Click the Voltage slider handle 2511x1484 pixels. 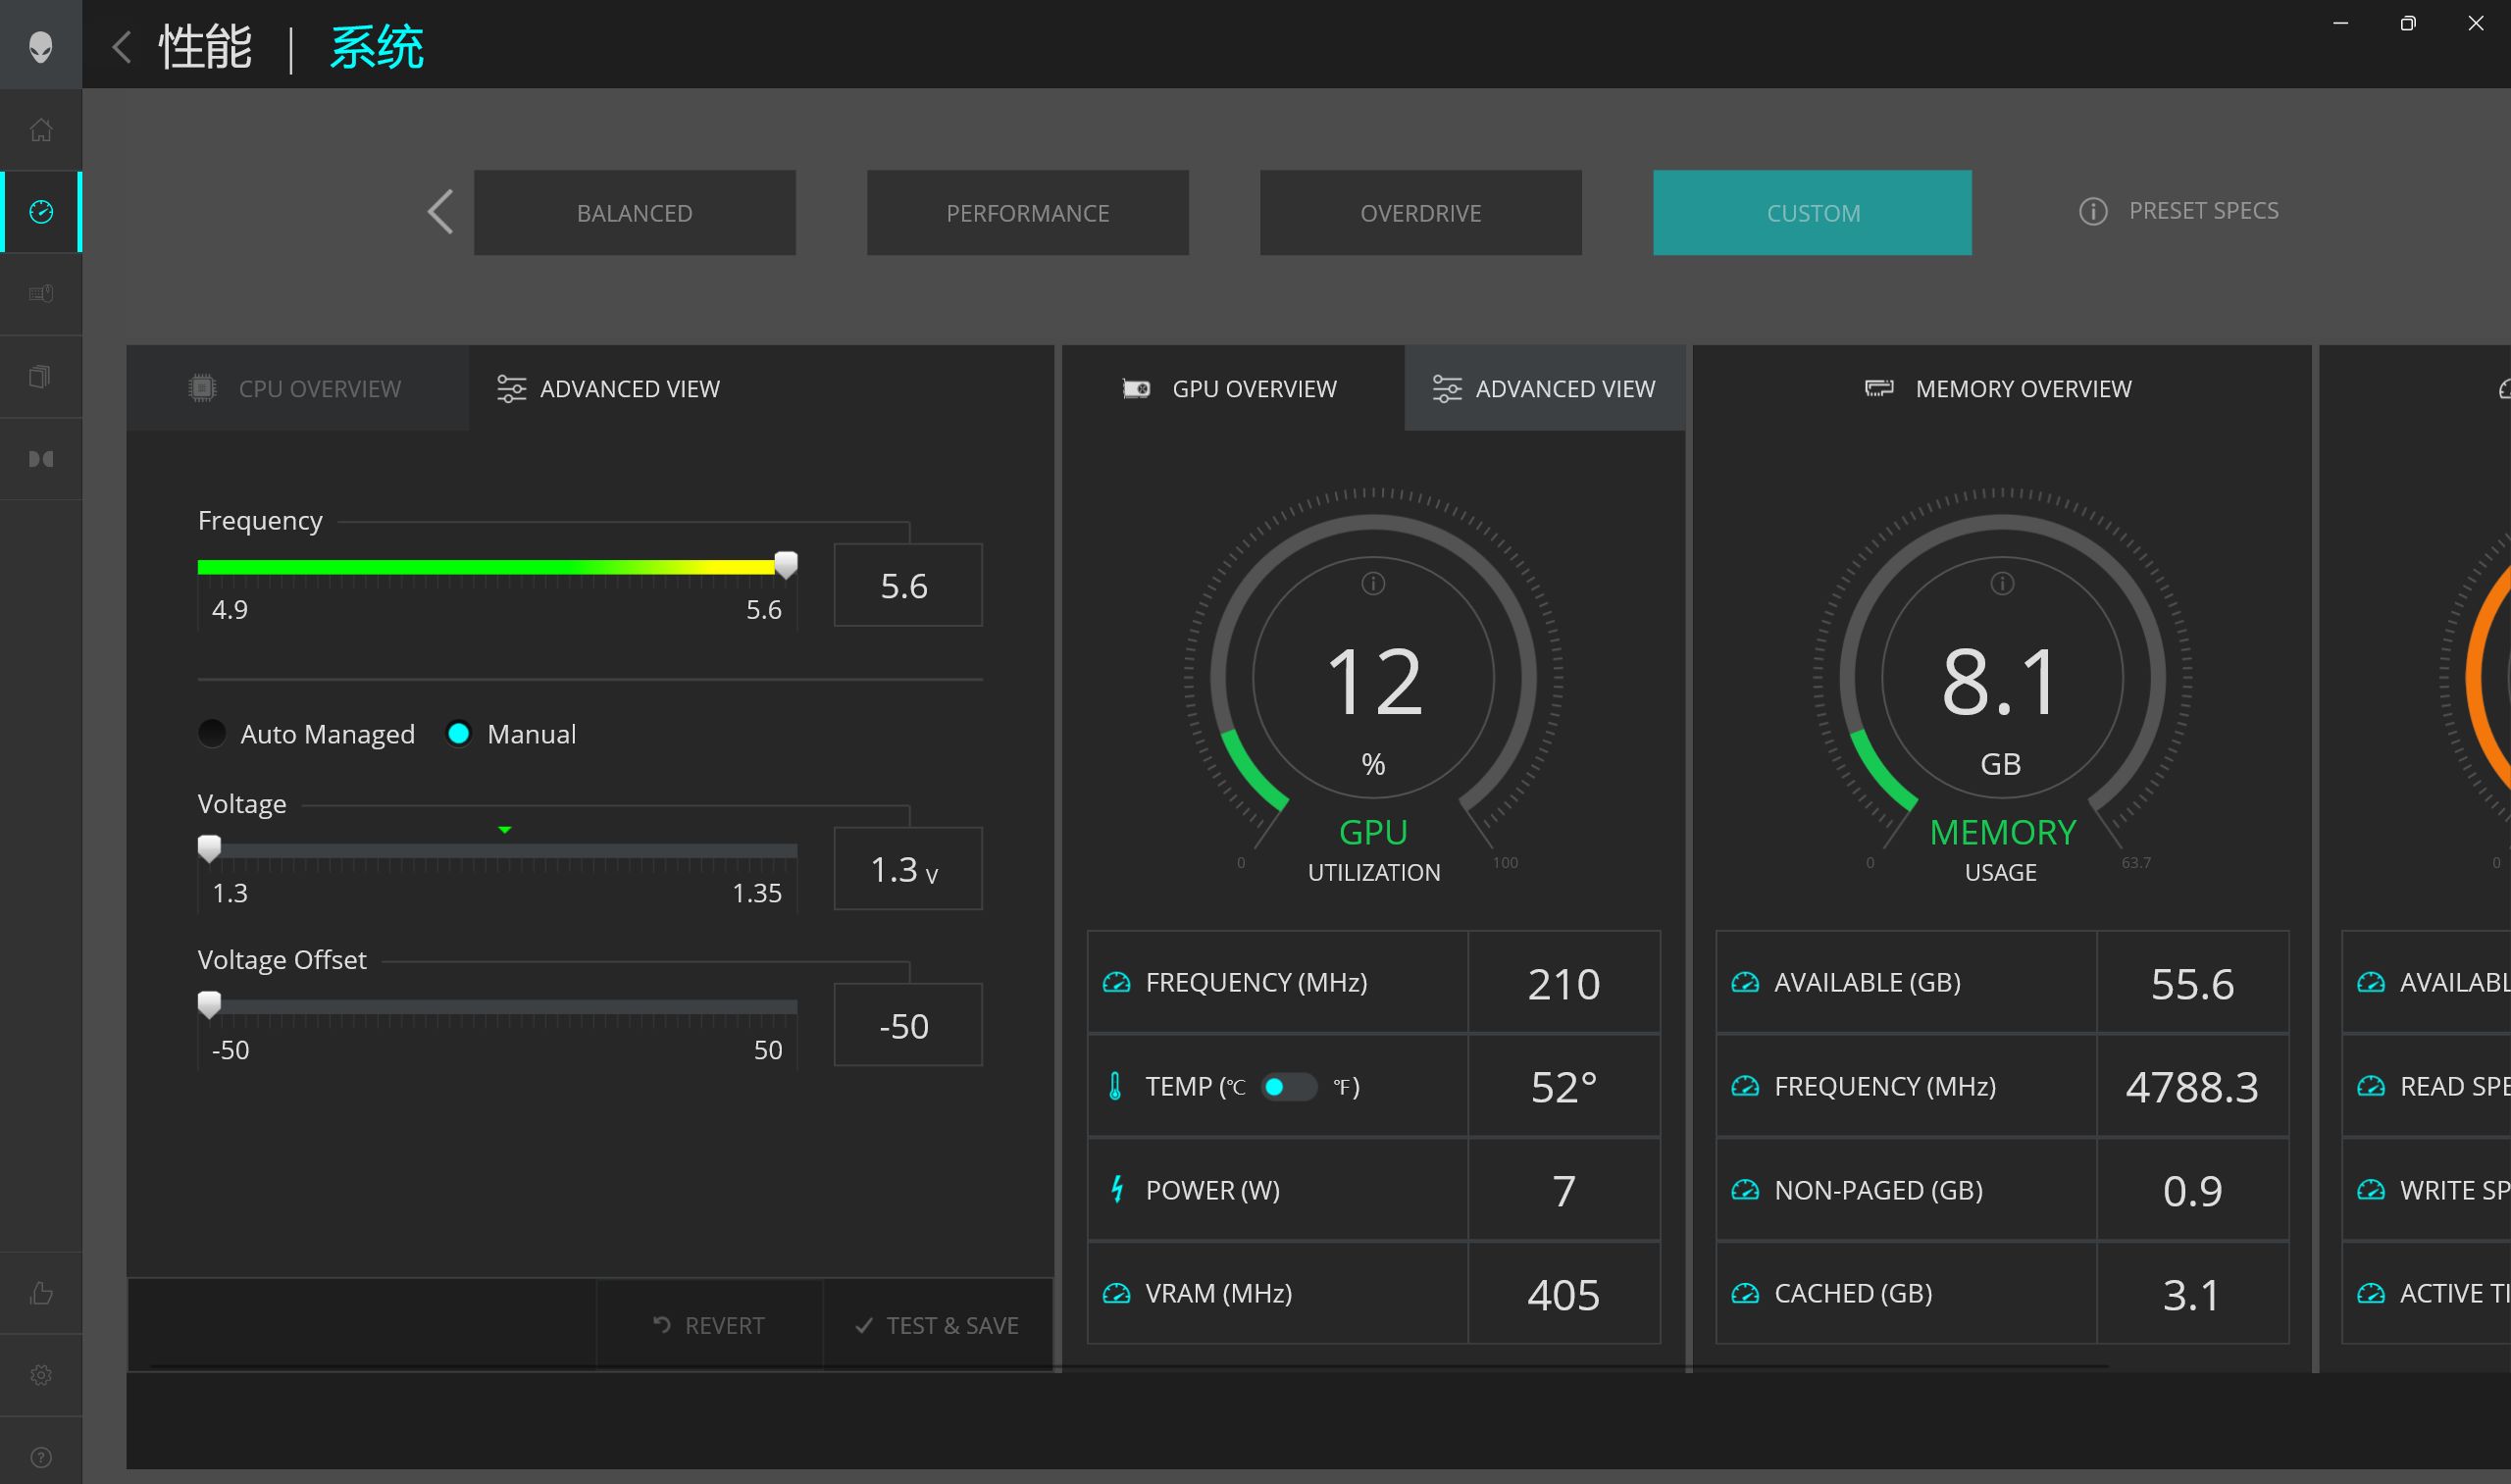tap(209, 849)
